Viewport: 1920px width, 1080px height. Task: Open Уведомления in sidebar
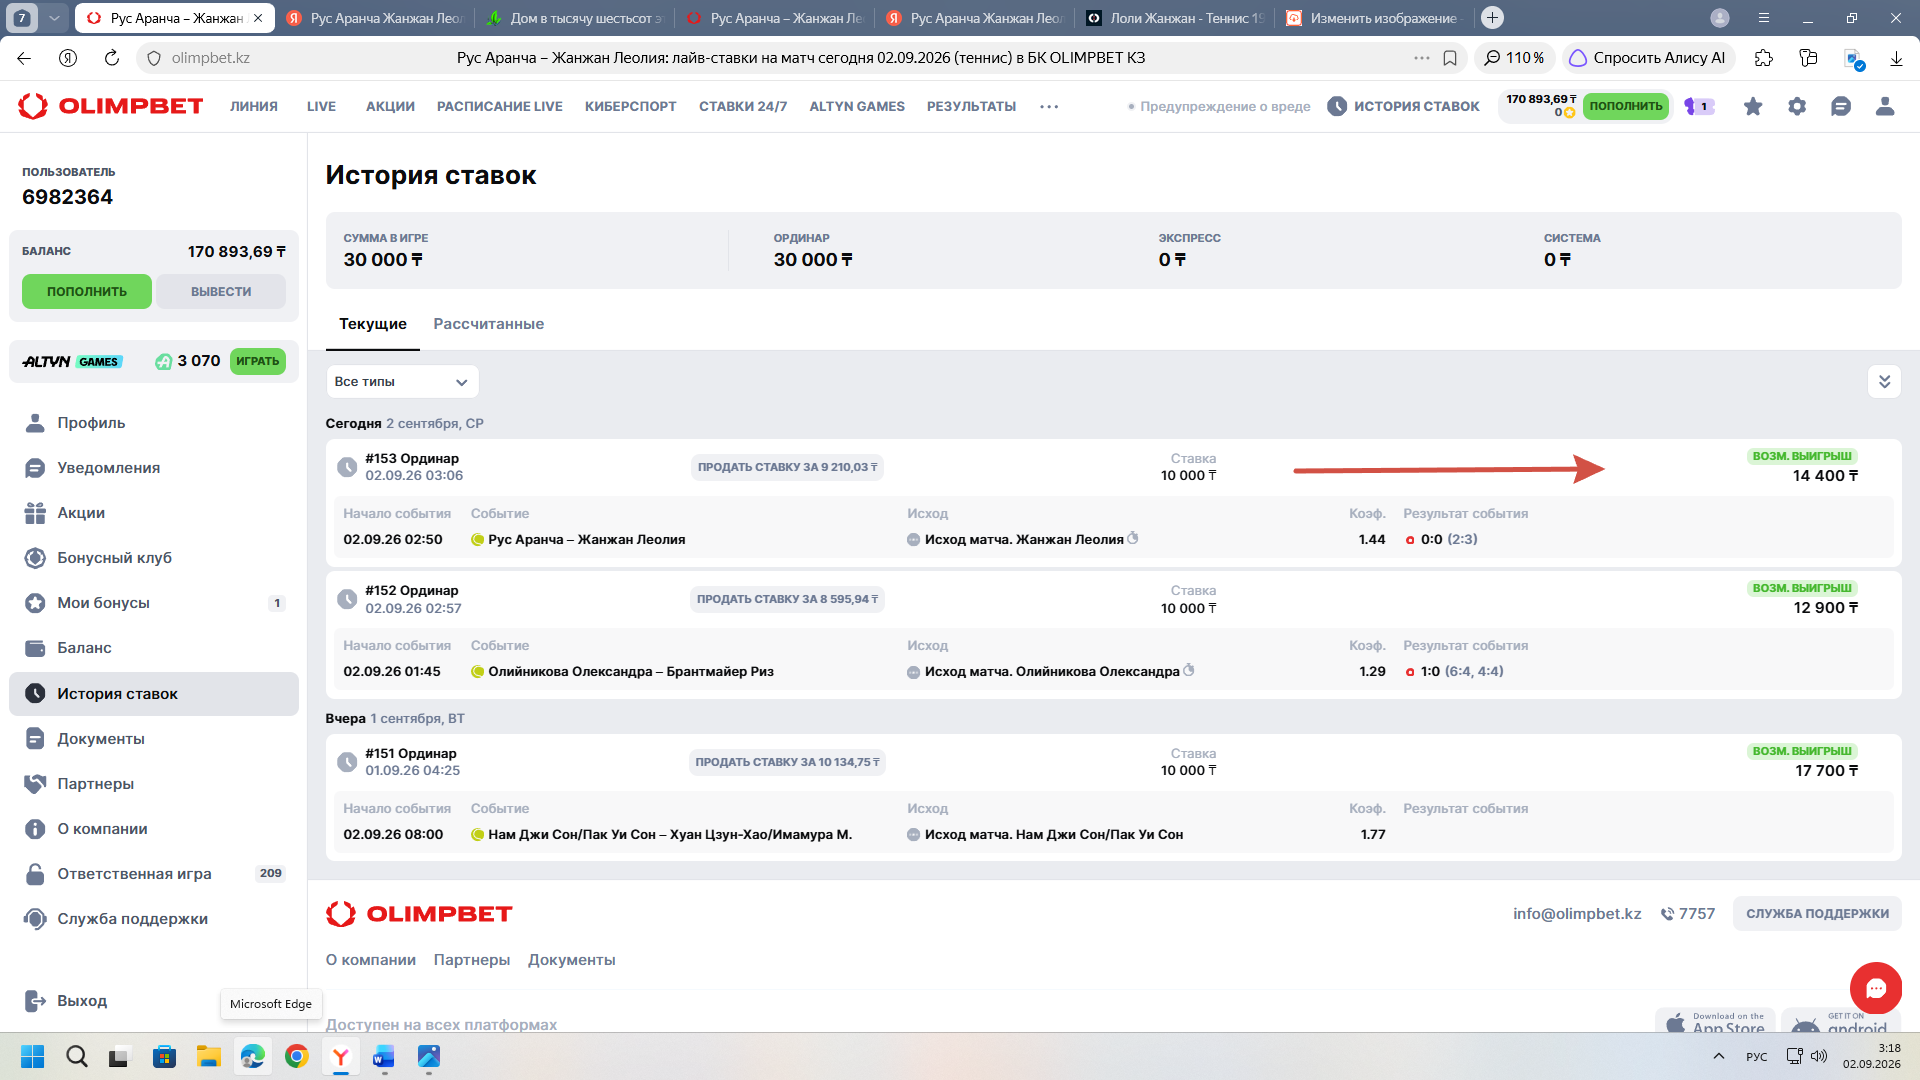click(x=154, y=468)
